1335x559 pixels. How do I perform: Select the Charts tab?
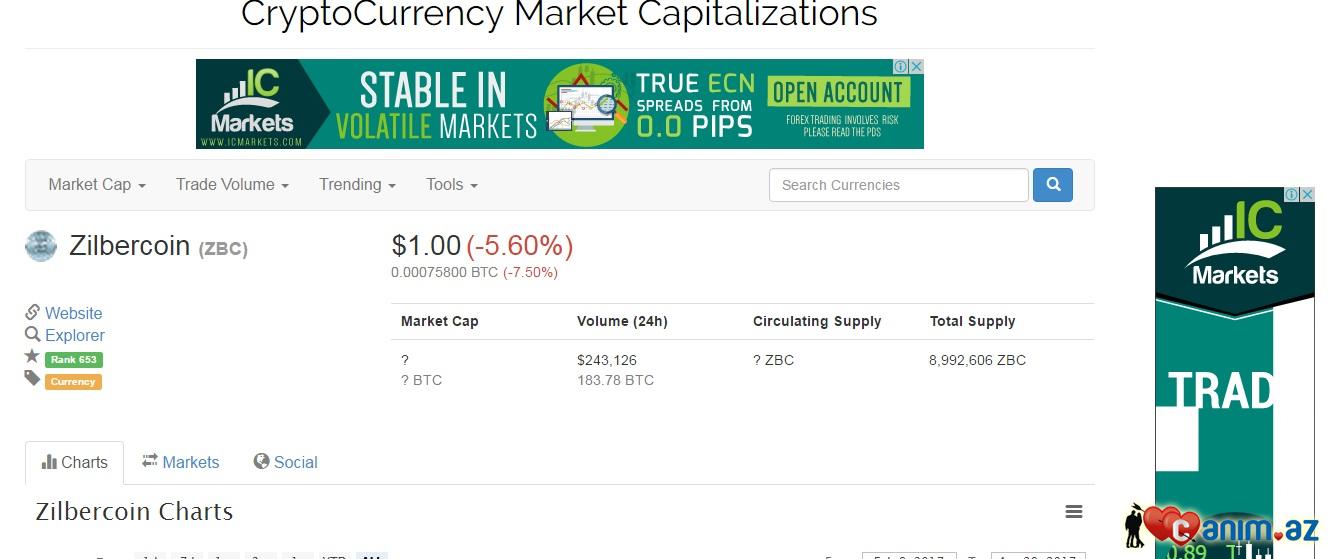pos(75,462)
